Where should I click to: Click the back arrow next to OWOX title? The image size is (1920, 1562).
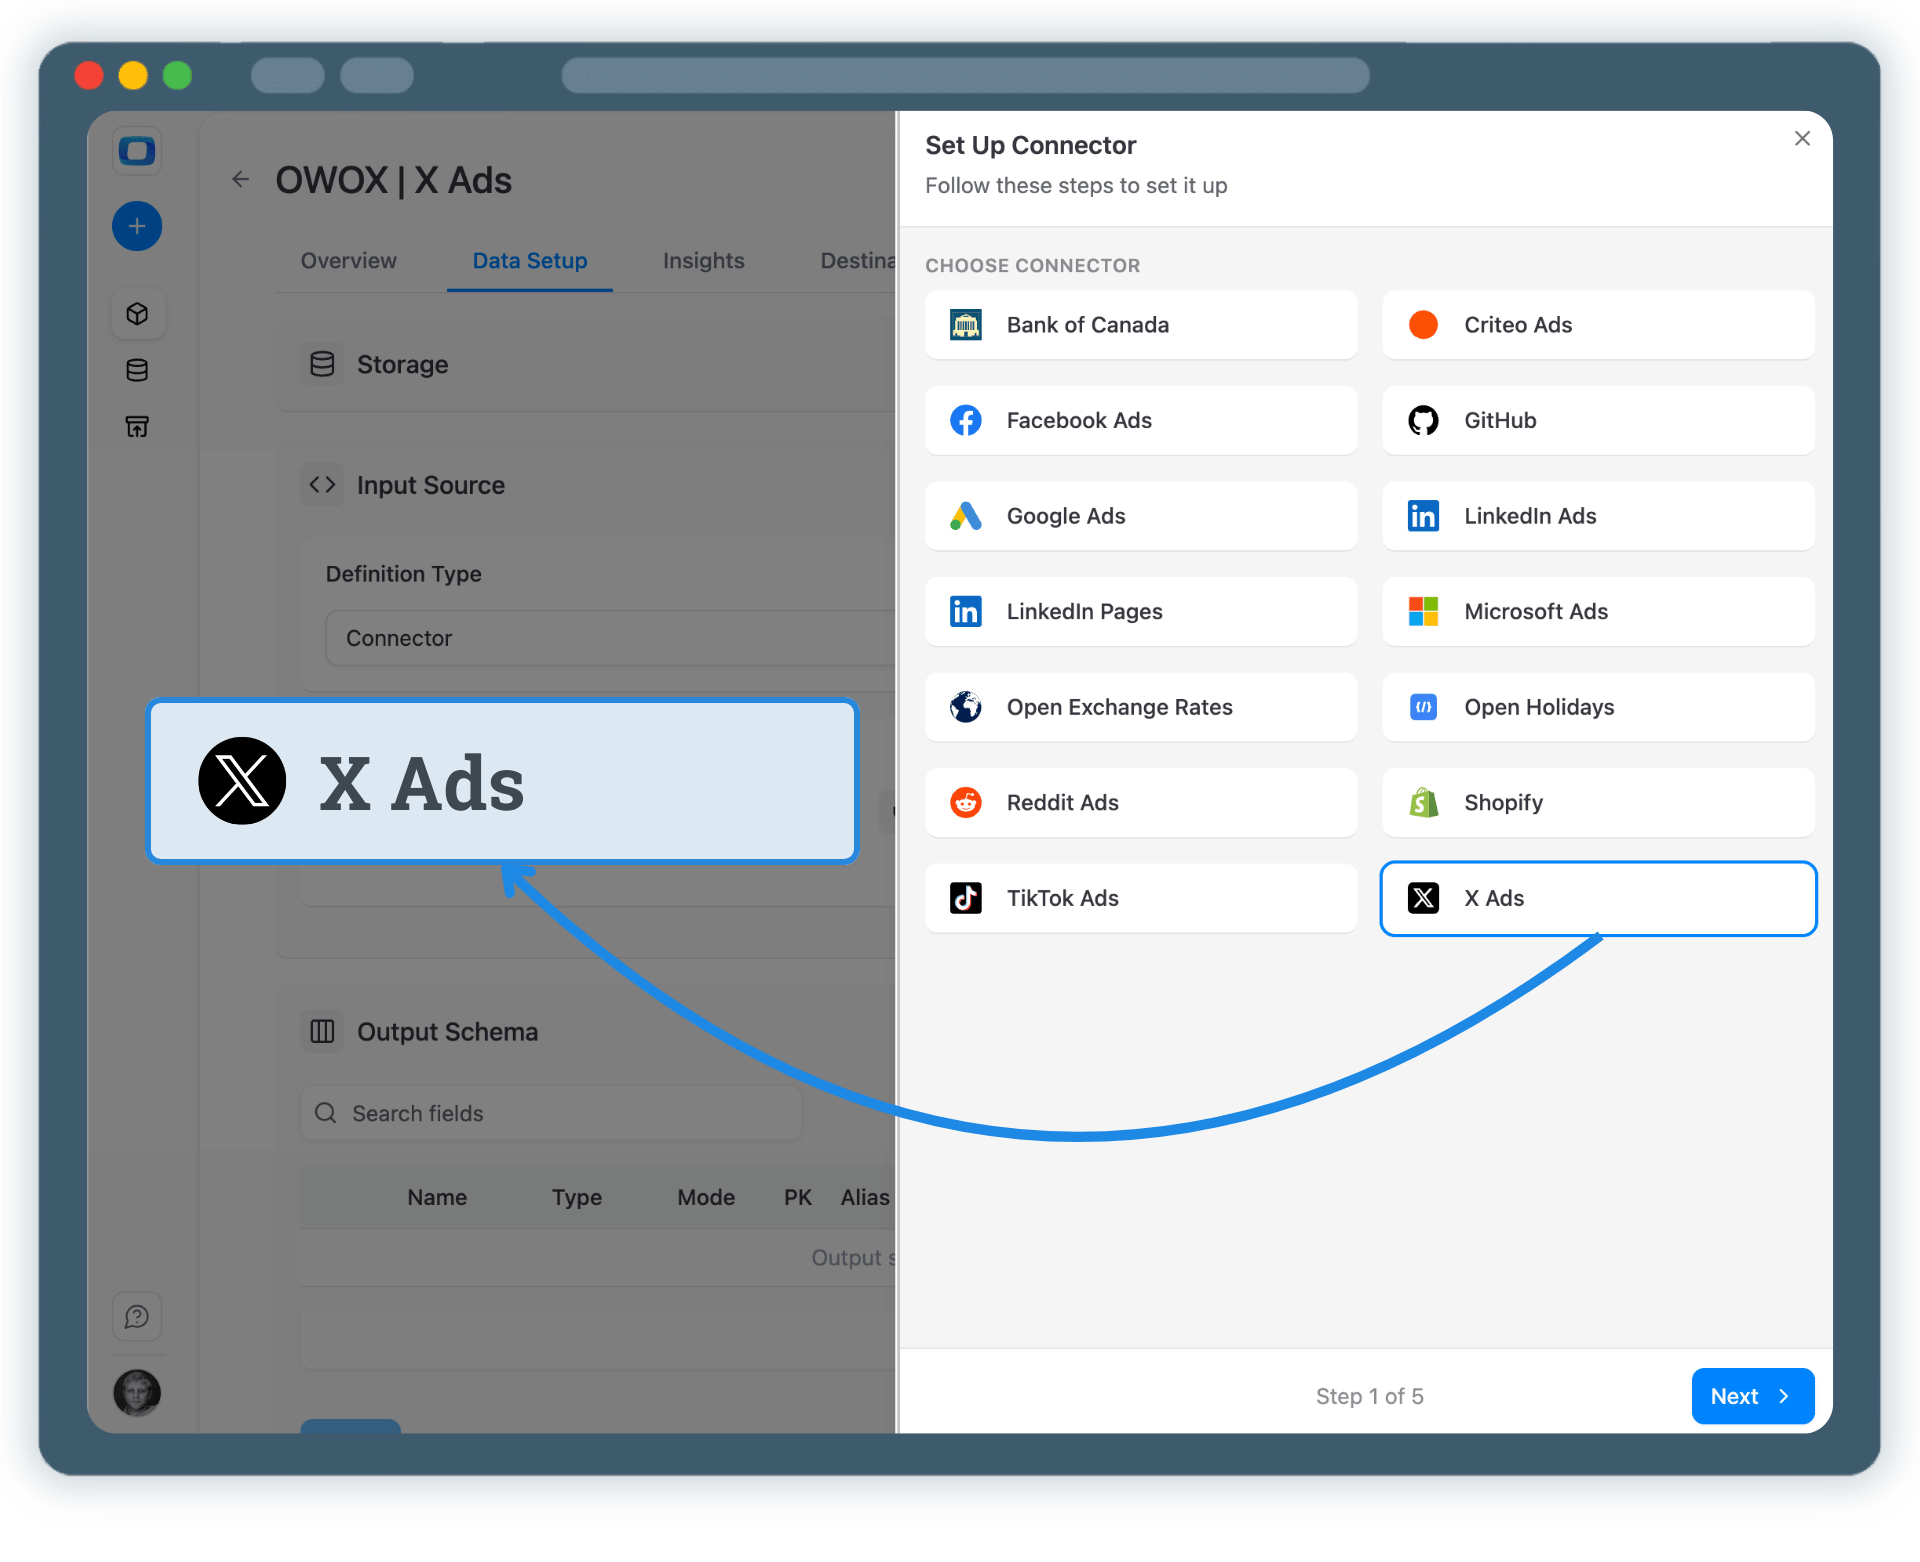coord(240,179)
